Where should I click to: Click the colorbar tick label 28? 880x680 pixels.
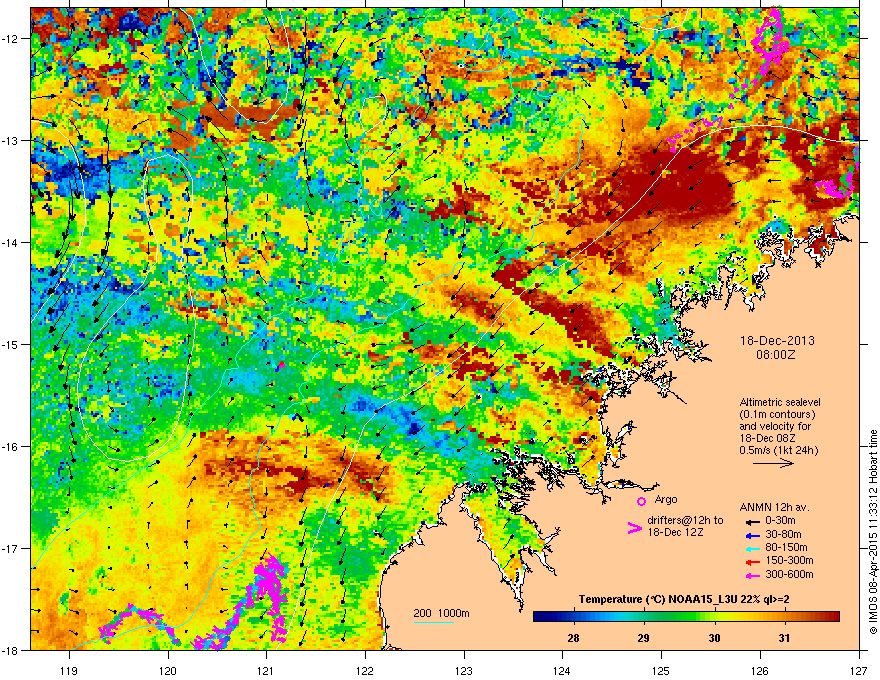tap(573, 638)
